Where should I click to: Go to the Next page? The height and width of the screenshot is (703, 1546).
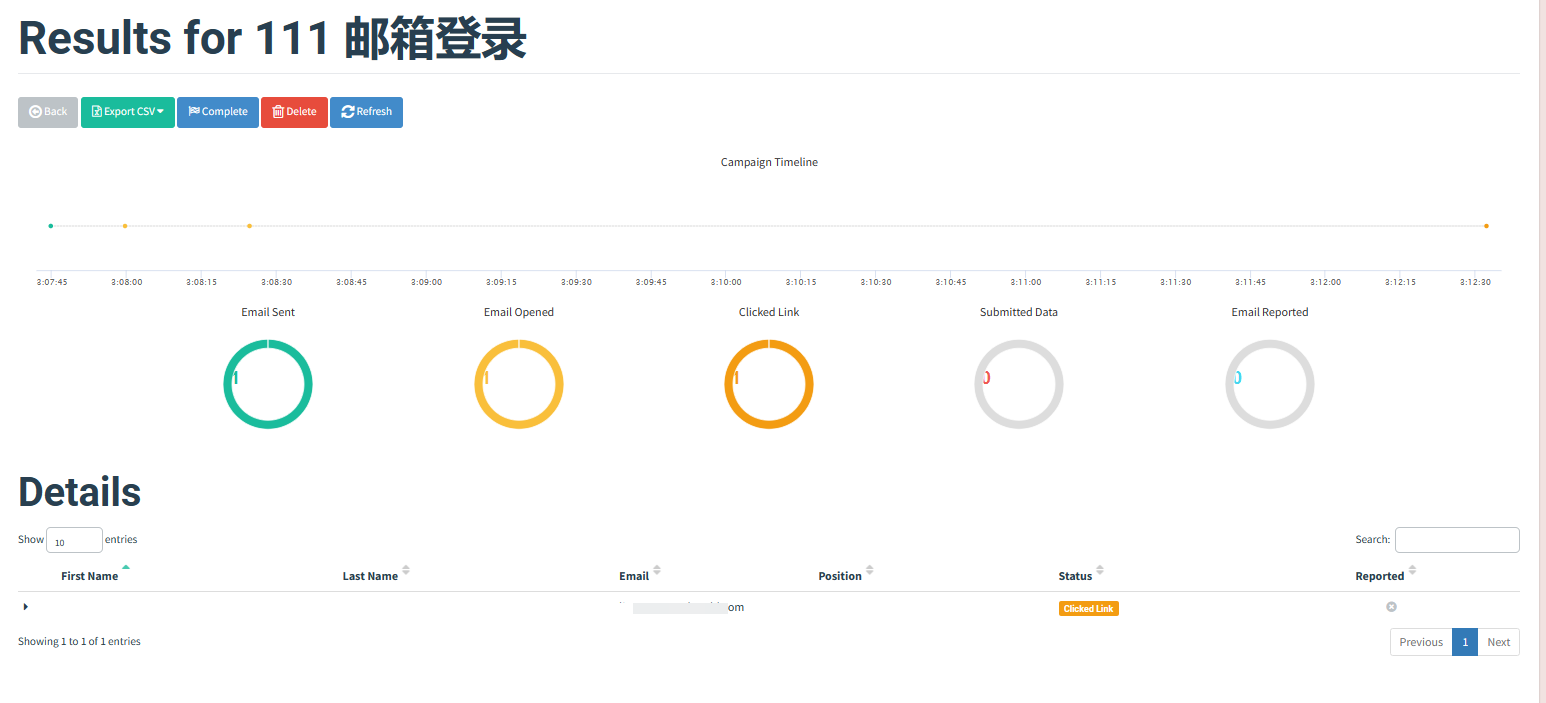(1498, 641)
